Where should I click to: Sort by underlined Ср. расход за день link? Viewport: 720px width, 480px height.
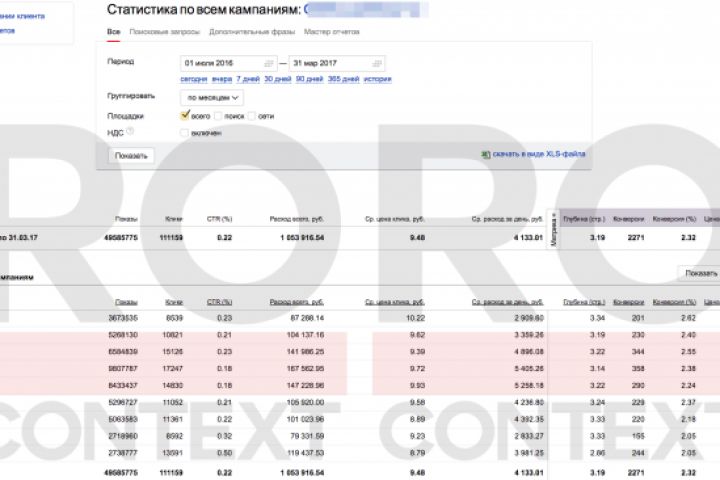[507, 302]
